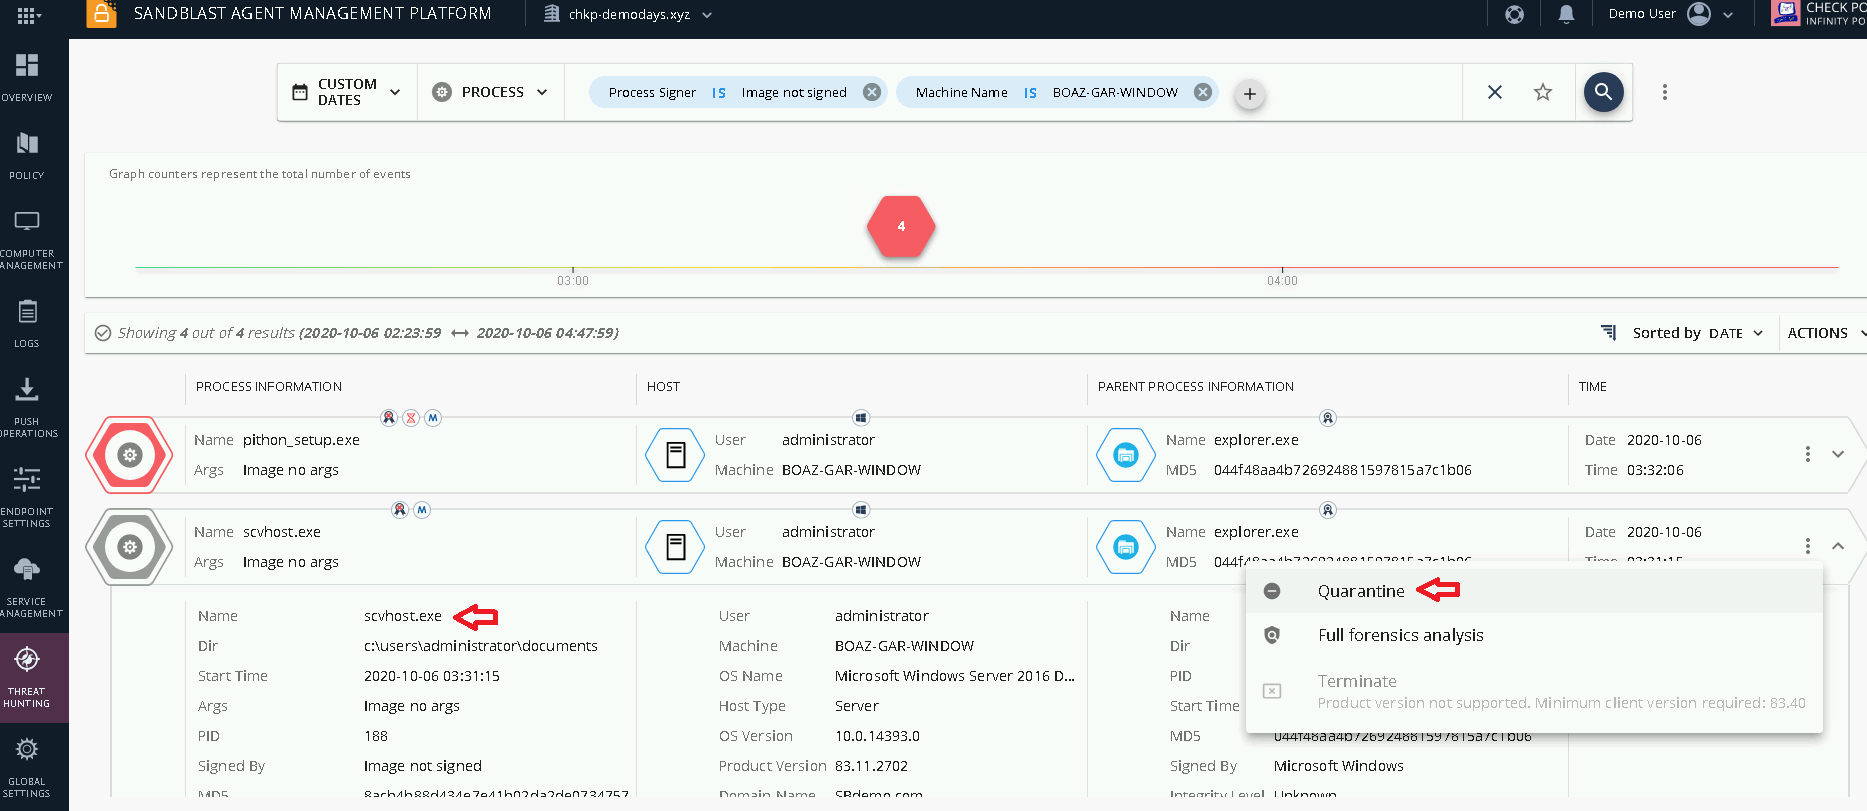Click the HOST column header
1867x811 pixels.
pyautogui.click(x=663, y=387)
